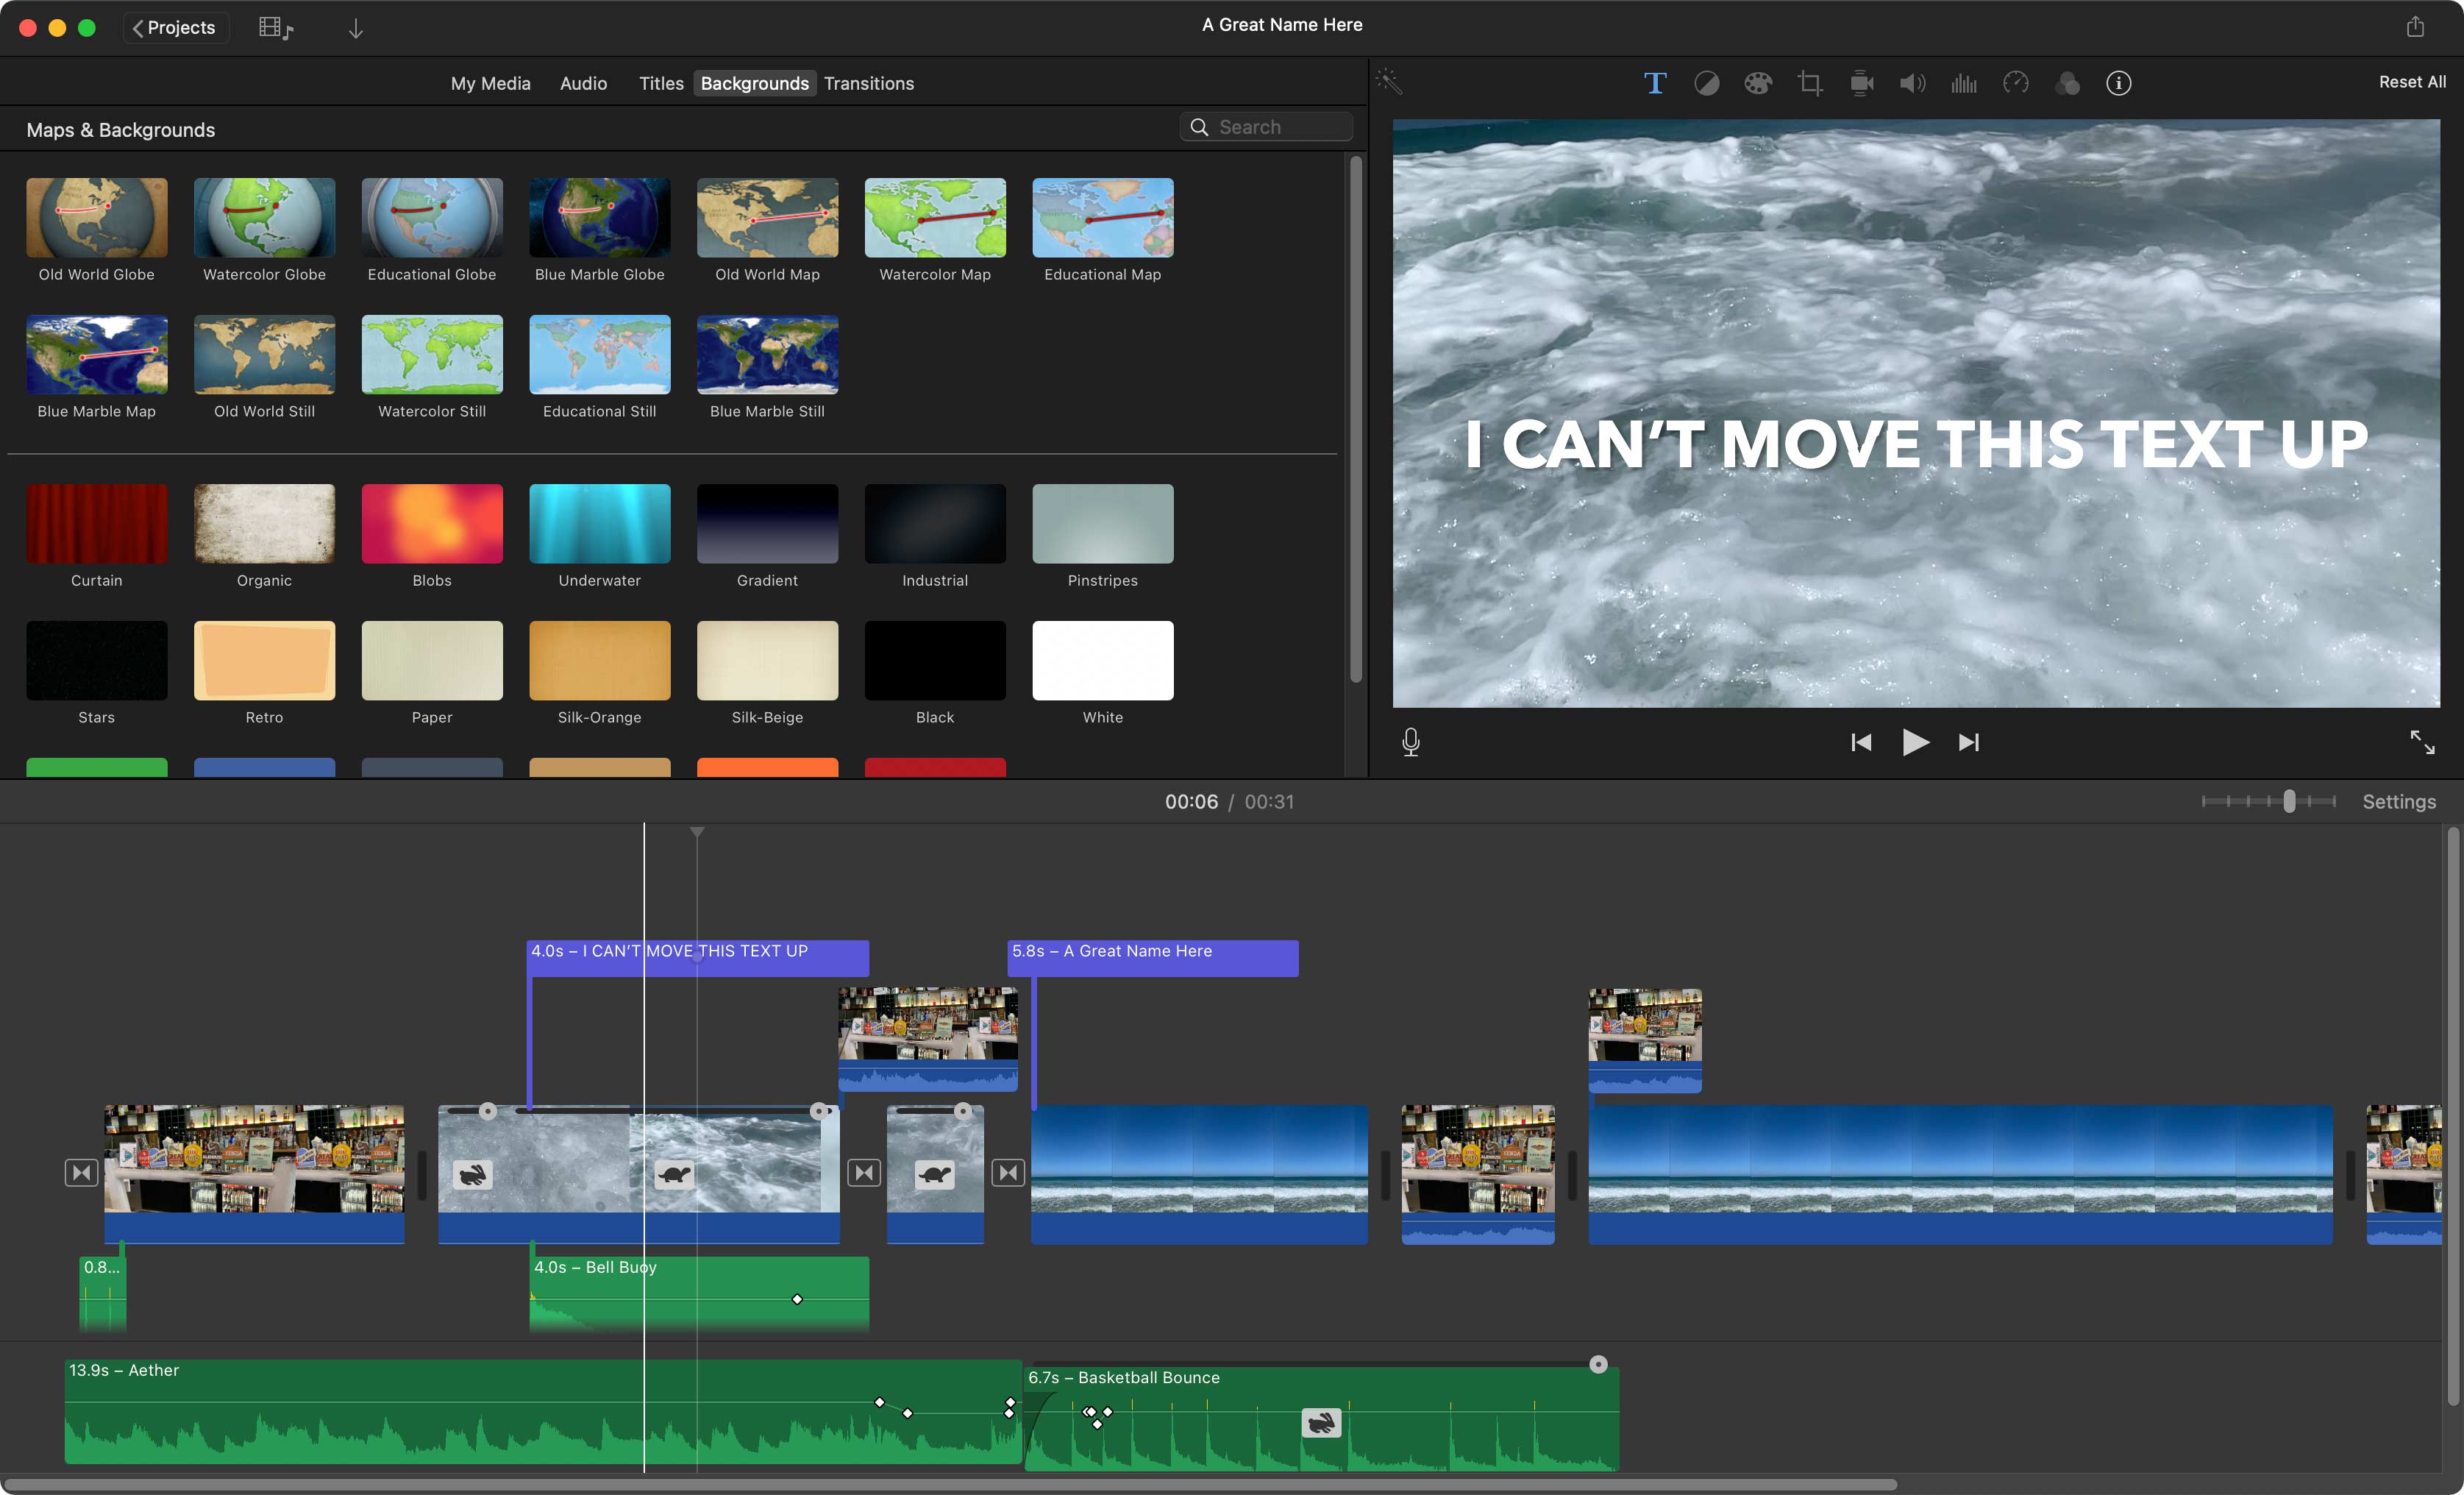
Task: Select the Curtain background
Action: [97, 524]
